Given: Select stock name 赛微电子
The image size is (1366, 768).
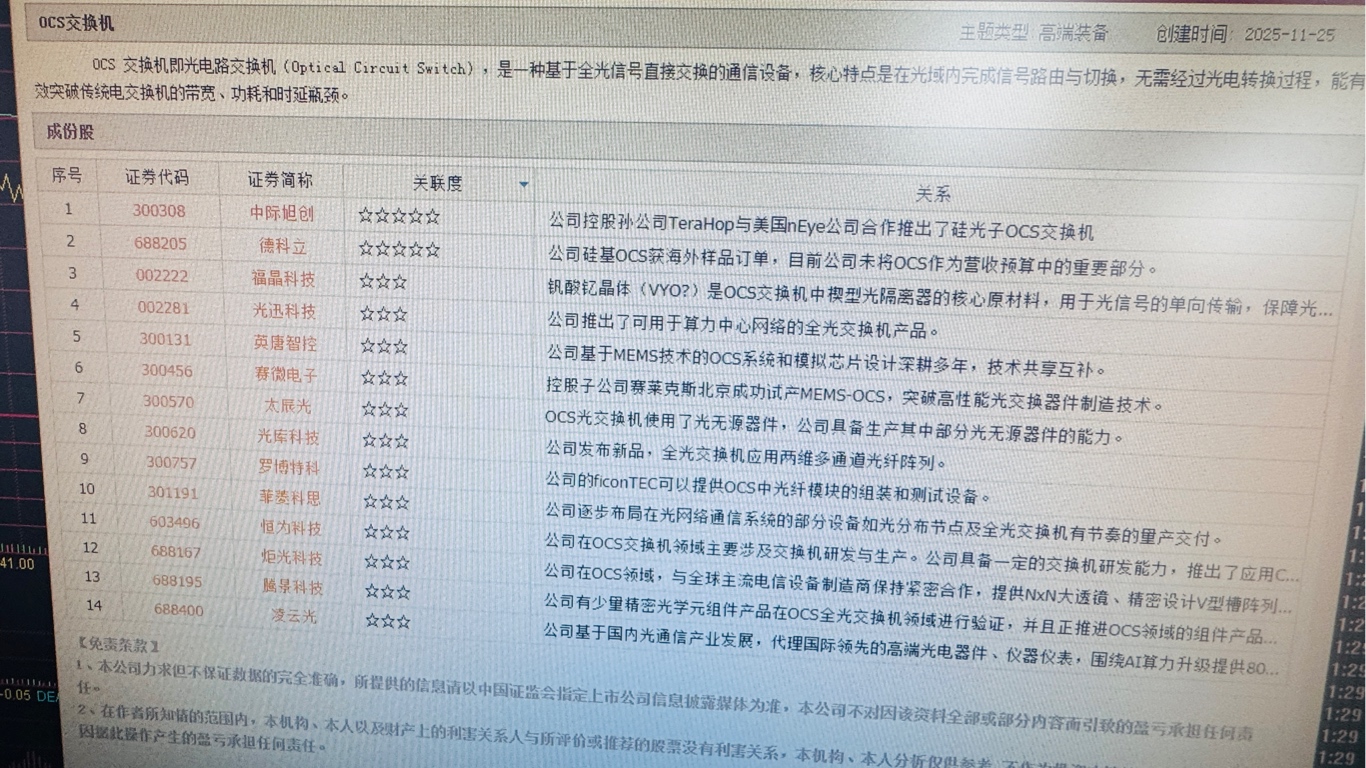Looking at the screenshot, I should [x=286, y=375].
